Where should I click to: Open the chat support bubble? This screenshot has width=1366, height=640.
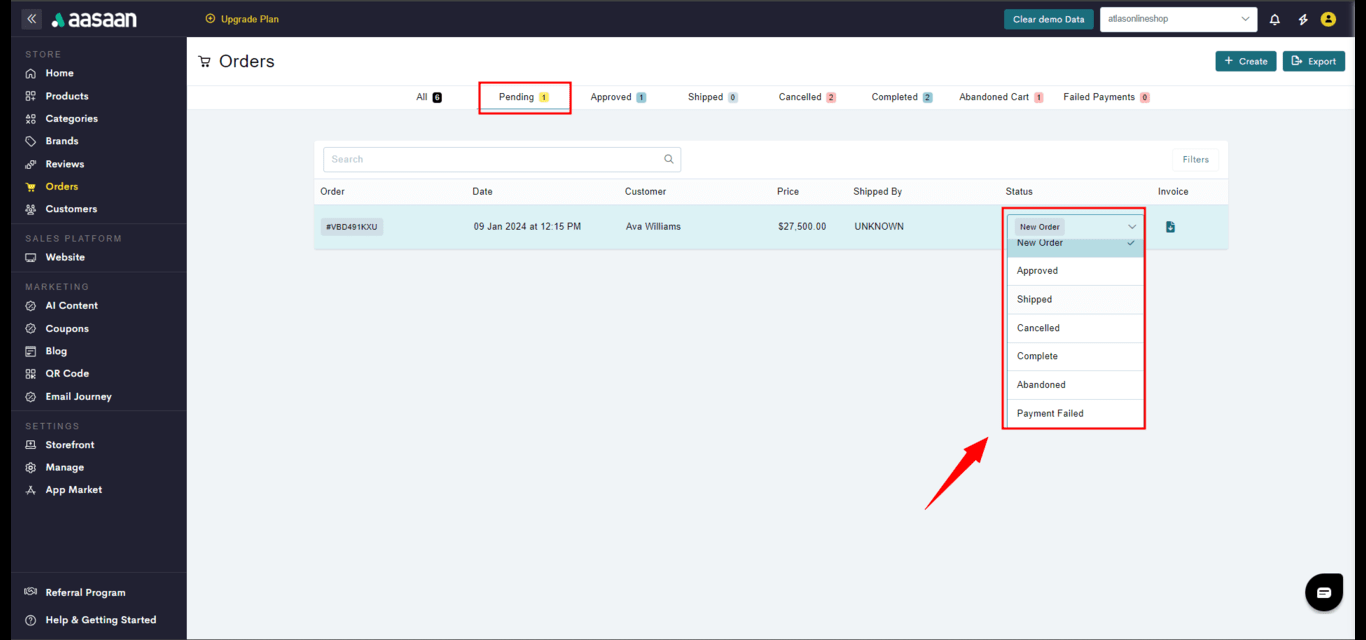[x=1324, y=592]
